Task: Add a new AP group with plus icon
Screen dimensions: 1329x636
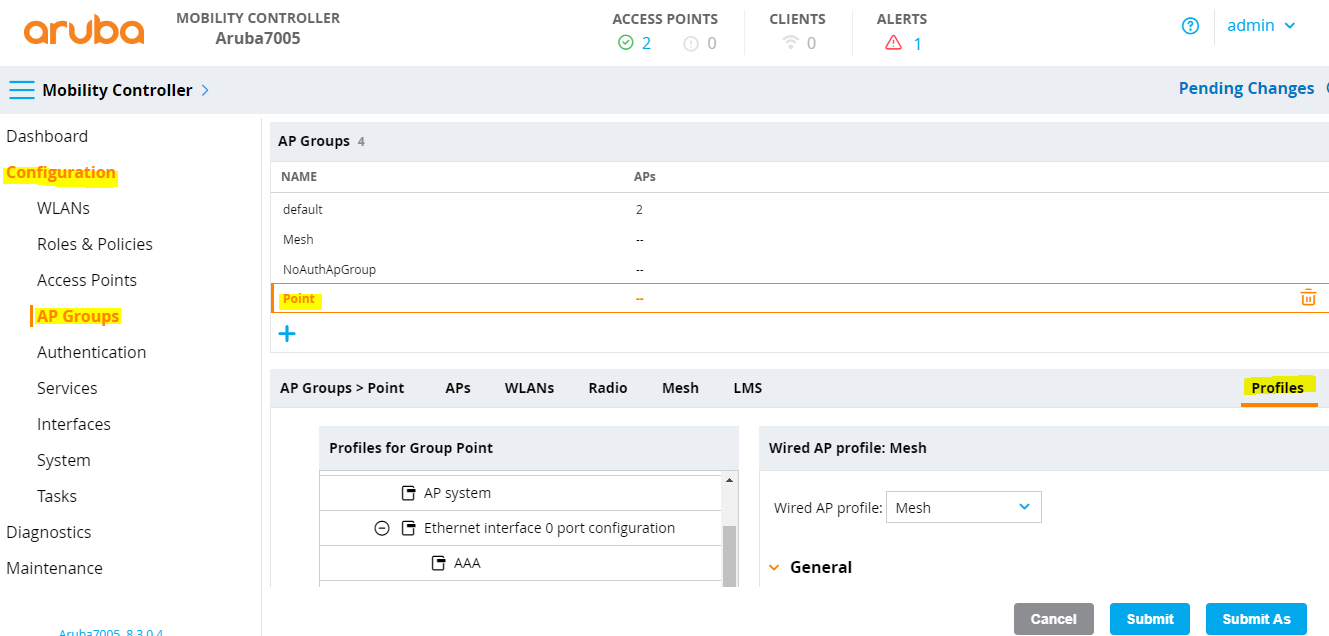Action: (x=287, y=334)
